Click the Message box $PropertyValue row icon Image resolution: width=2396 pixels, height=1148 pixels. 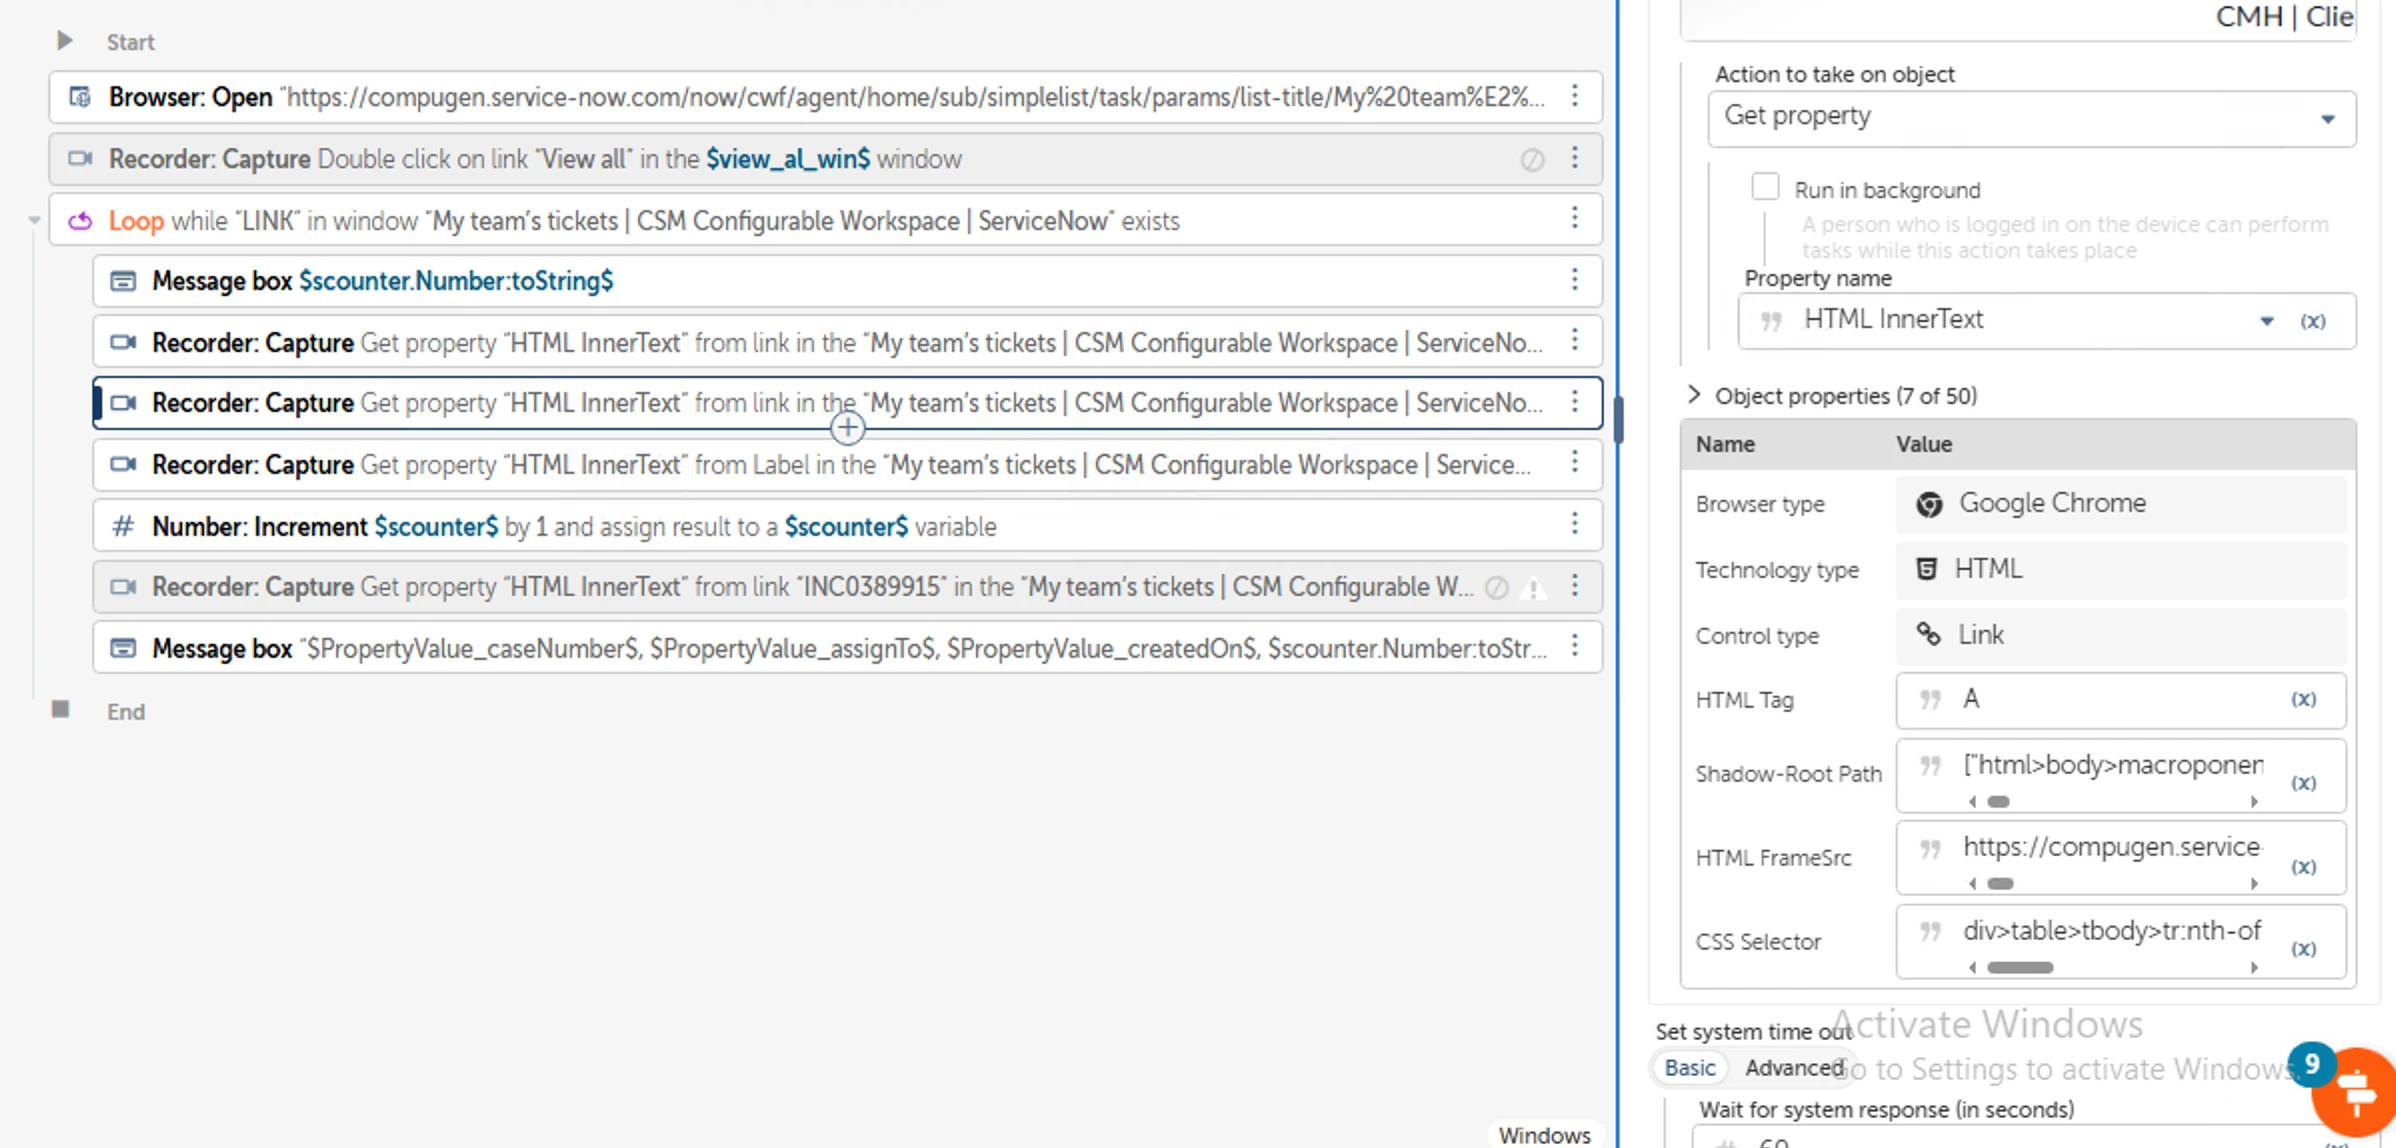point(123,648)
